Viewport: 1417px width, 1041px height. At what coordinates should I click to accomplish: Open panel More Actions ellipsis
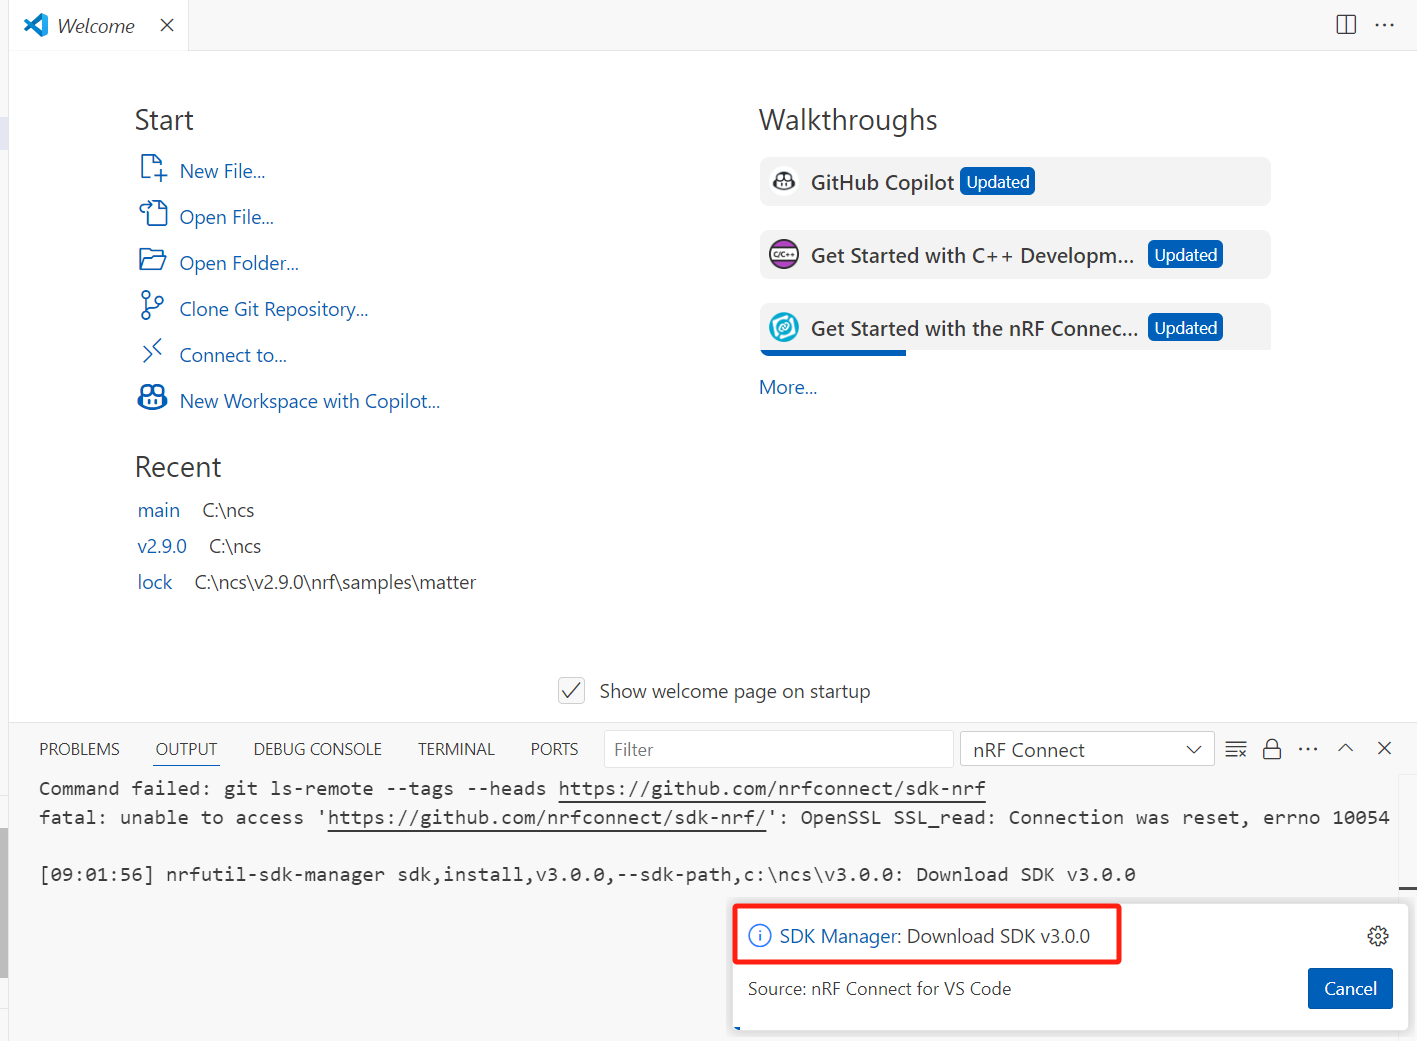coord(1308,749)
